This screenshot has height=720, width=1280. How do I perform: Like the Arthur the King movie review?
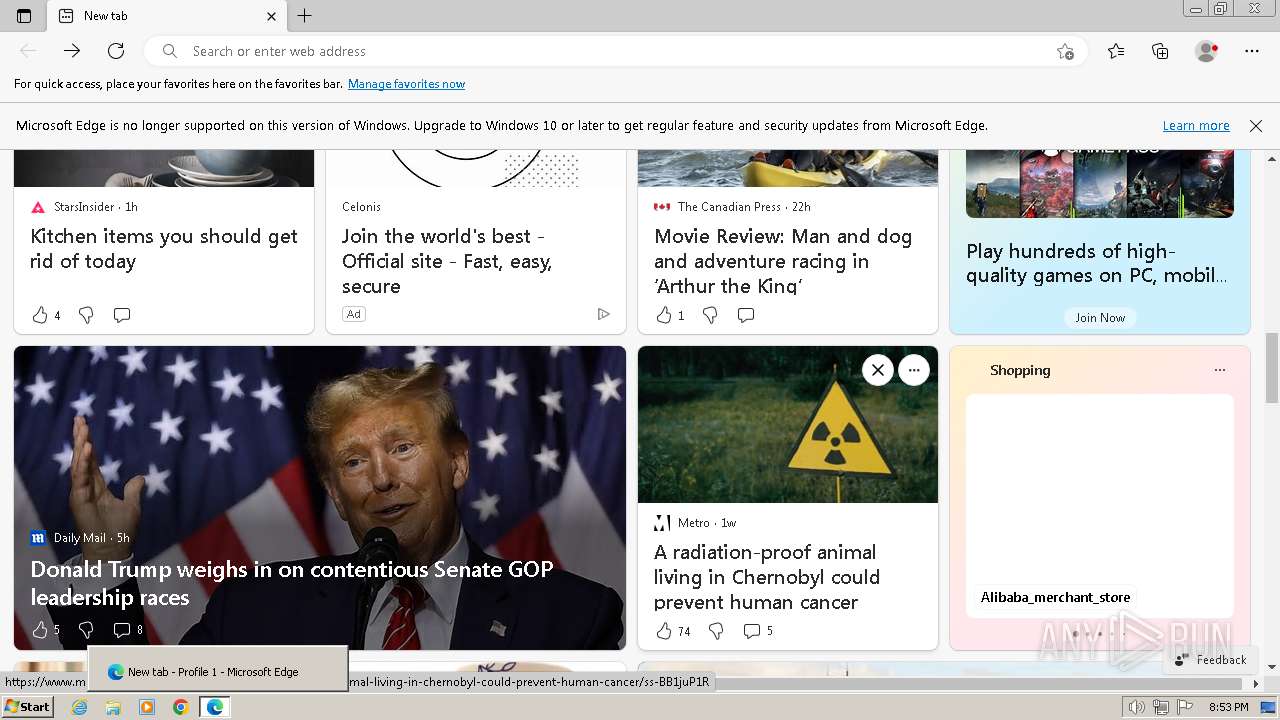tap(664, 315)
